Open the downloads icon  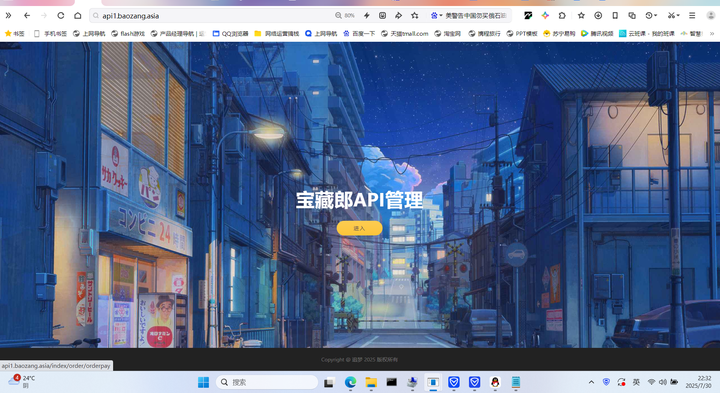point(598,16)
